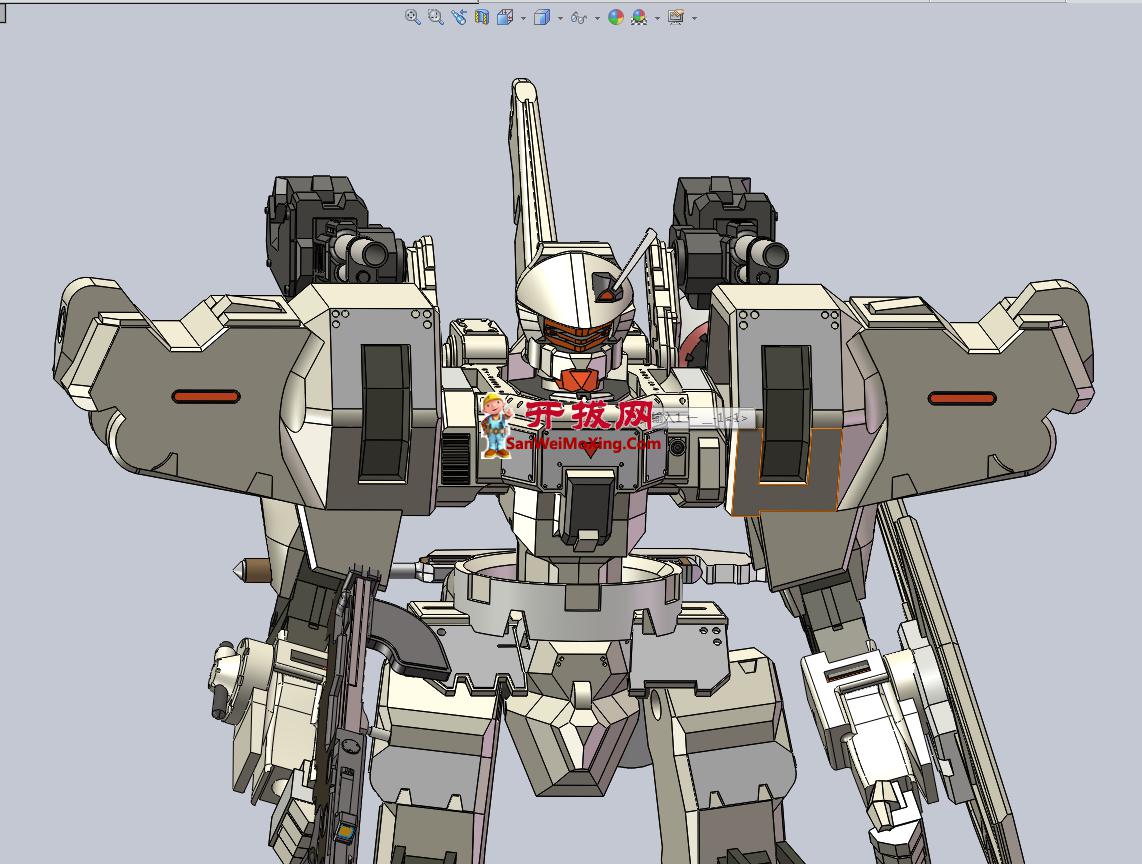1142x864 pixels.
Task: Click the Hide/Show Items glasses icon
Action: pos(579,17)
